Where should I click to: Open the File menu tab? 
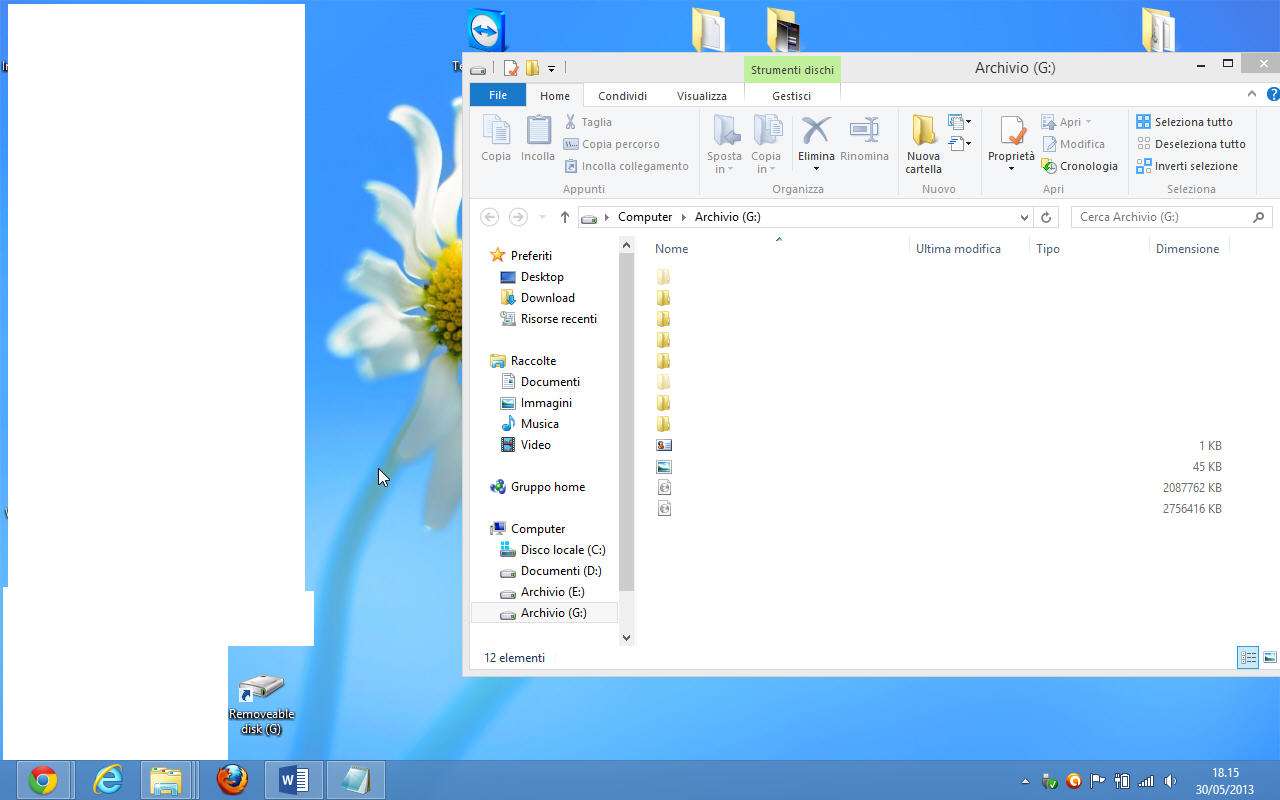497,95
